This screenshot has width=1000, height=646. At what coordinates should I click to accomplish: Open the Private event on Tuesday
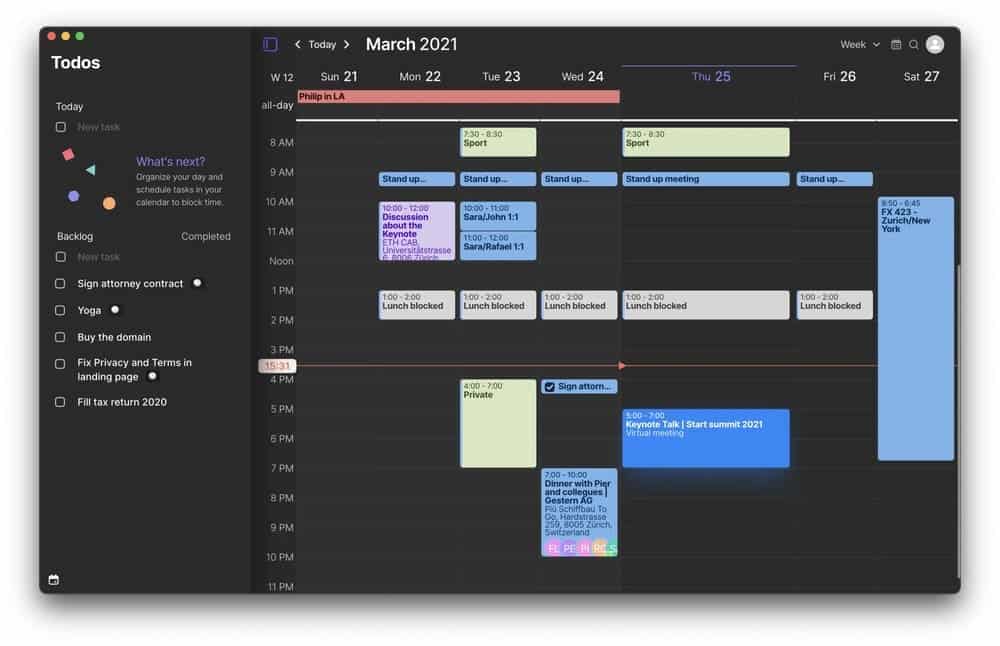(x=498, y=423)
